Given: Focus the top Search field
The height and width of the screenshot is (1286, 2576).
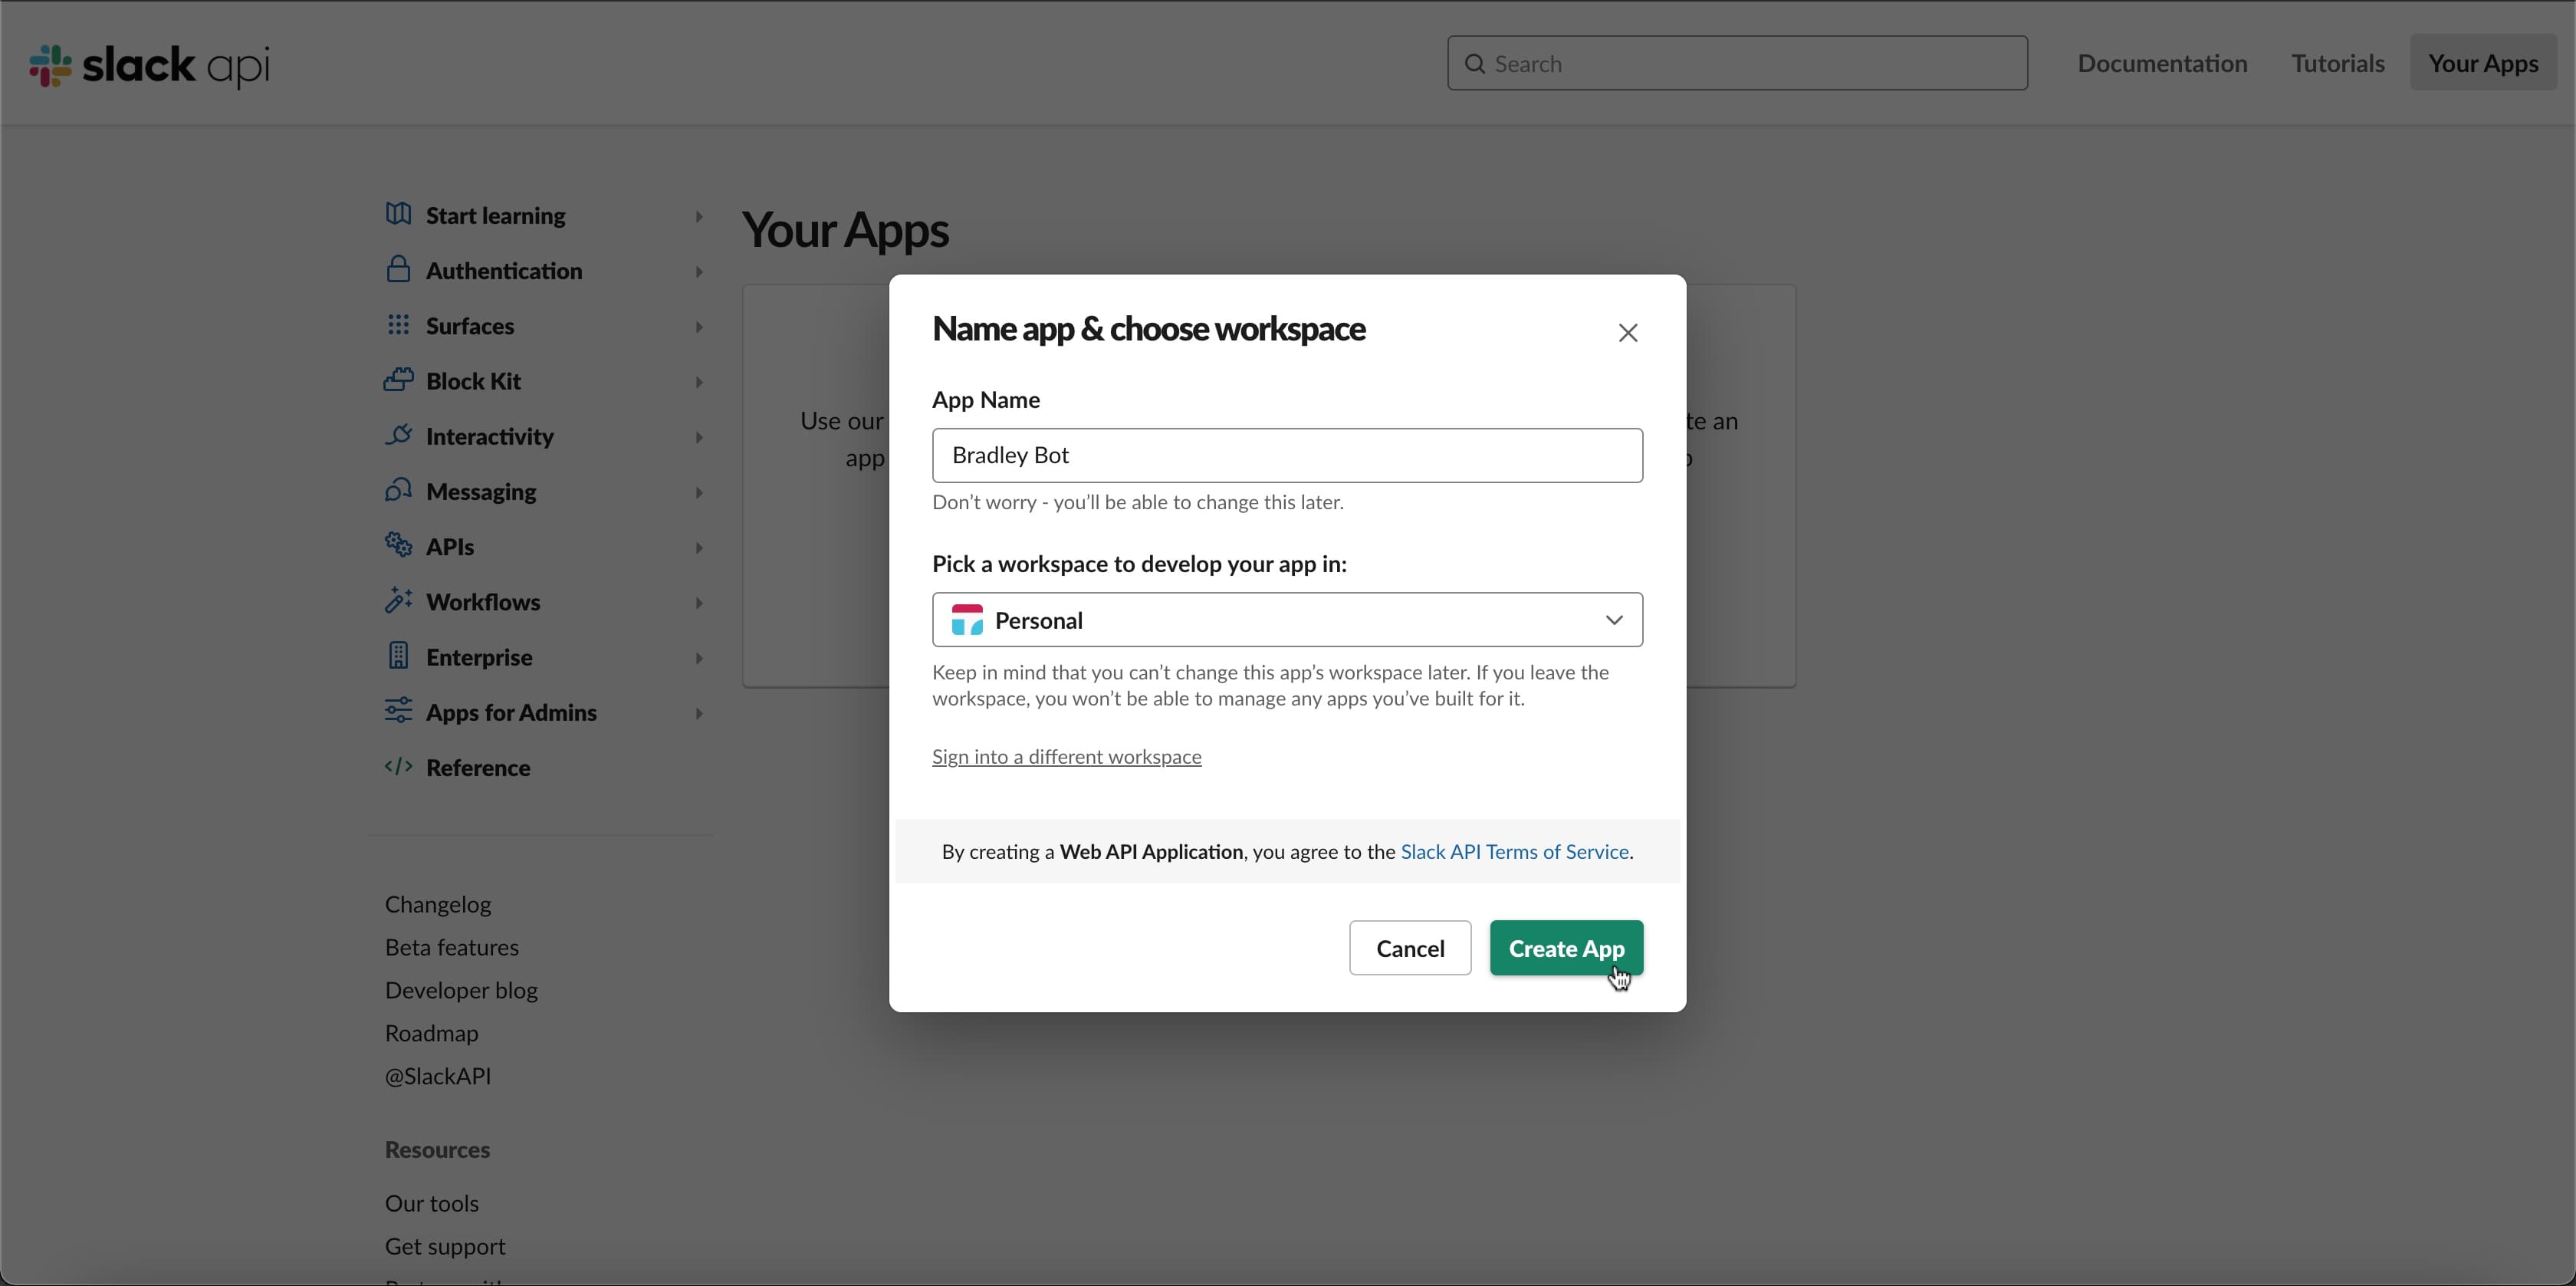Looking at the screenshot, I should pyautogui.click(x=1737, y=63).
